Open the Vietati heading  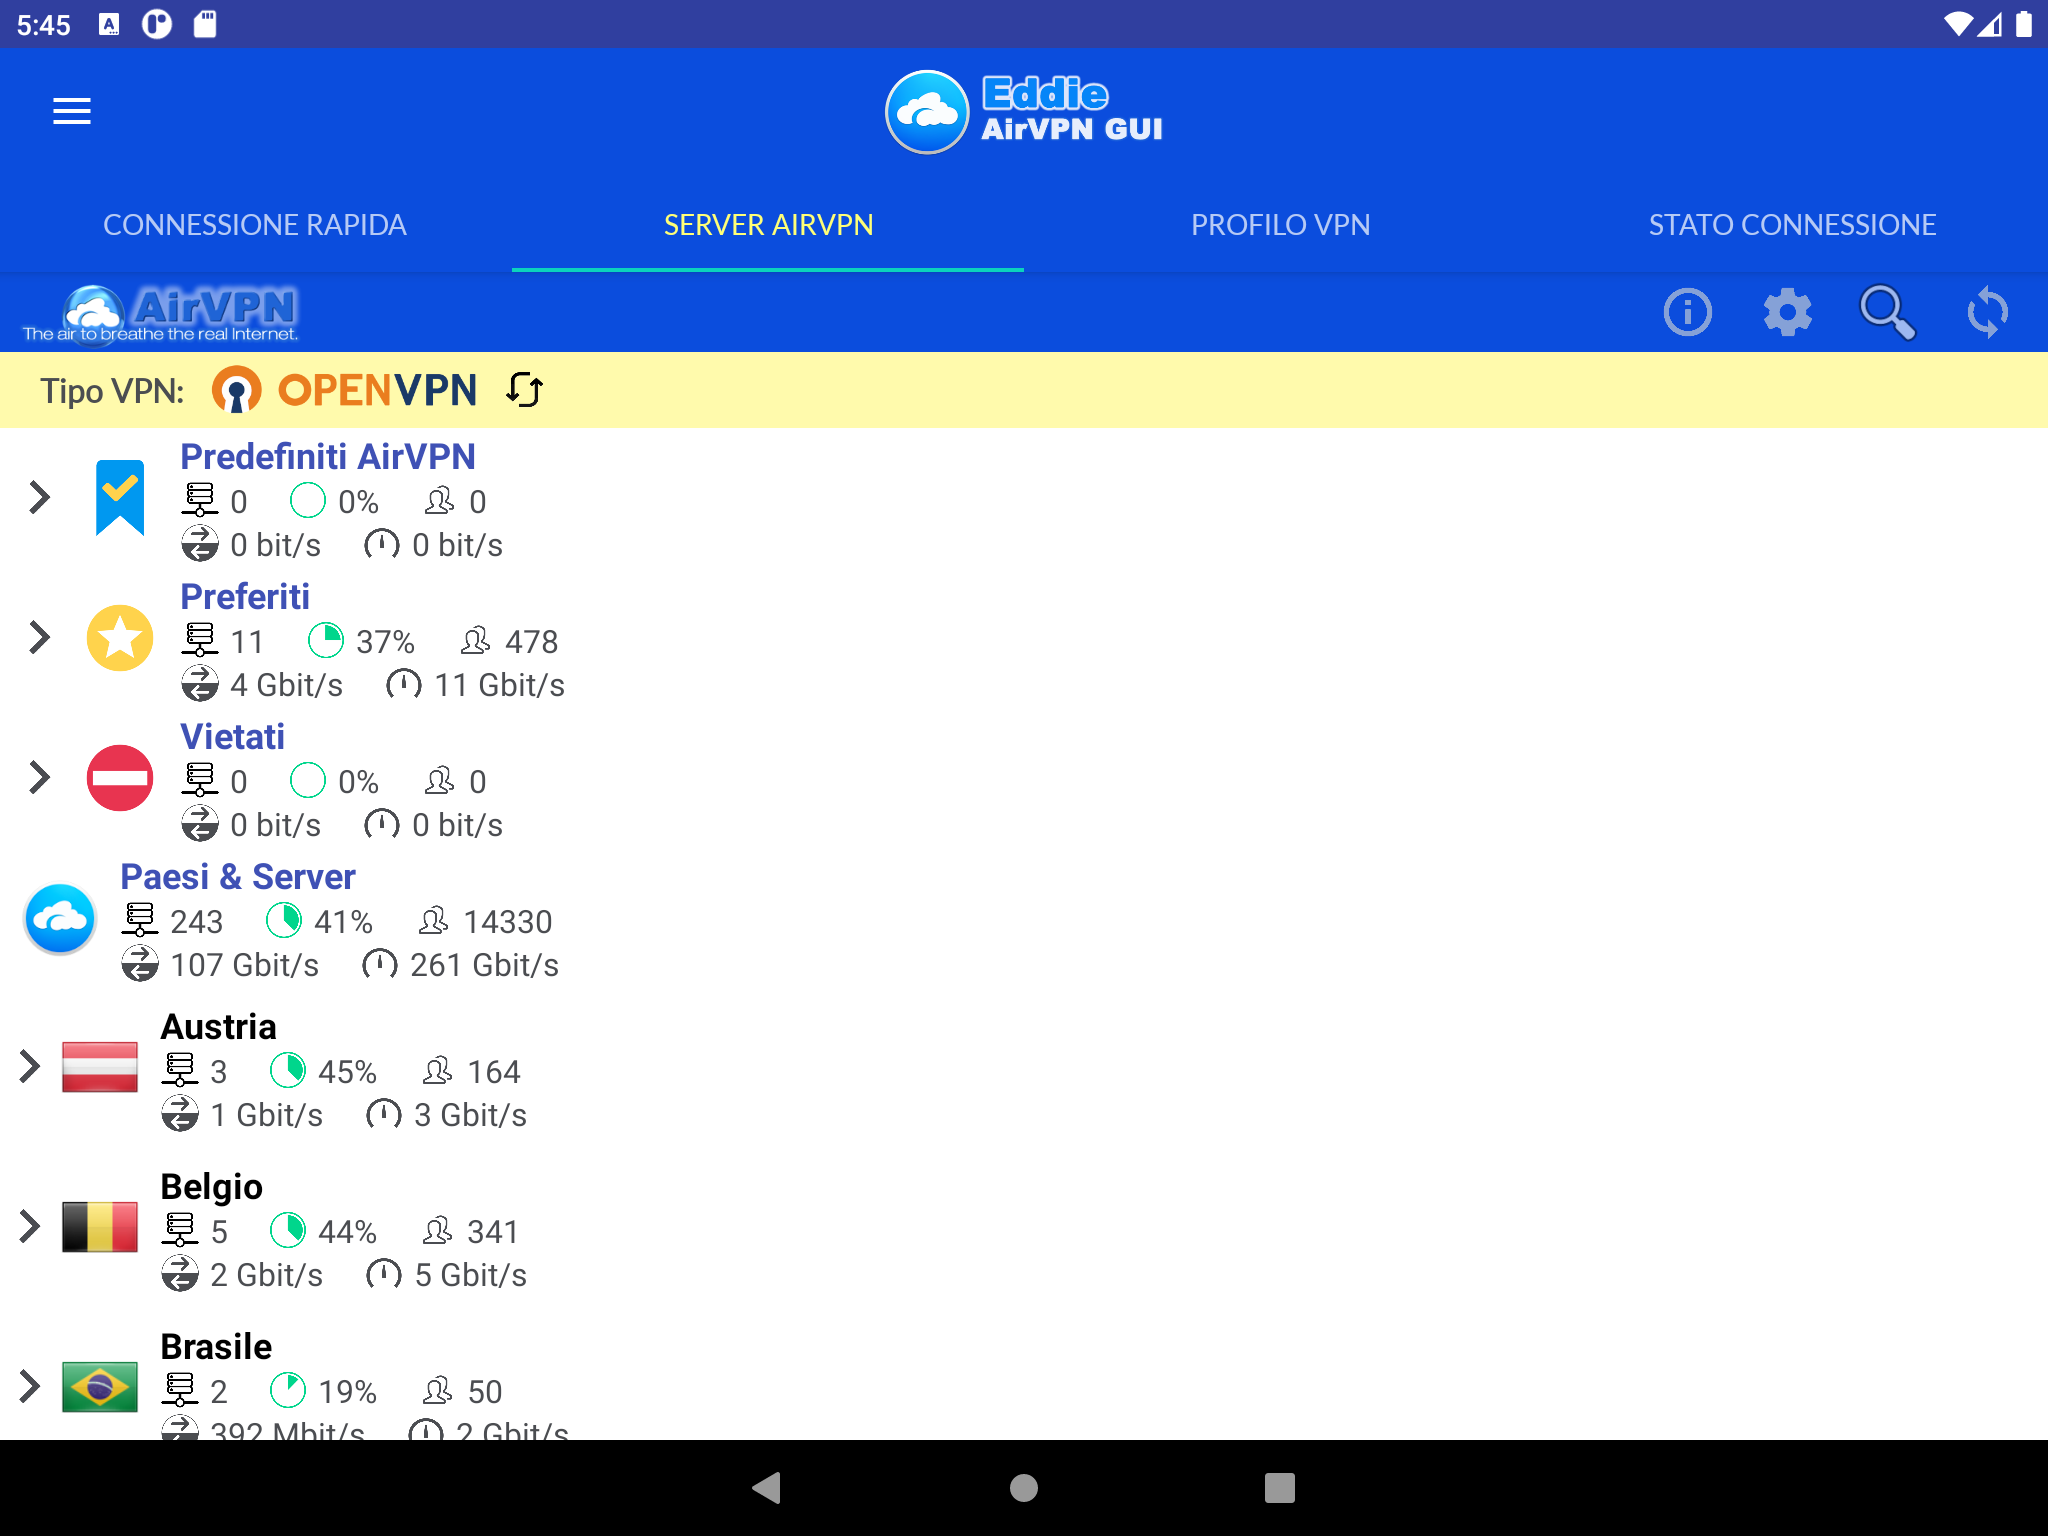(232, 737)
